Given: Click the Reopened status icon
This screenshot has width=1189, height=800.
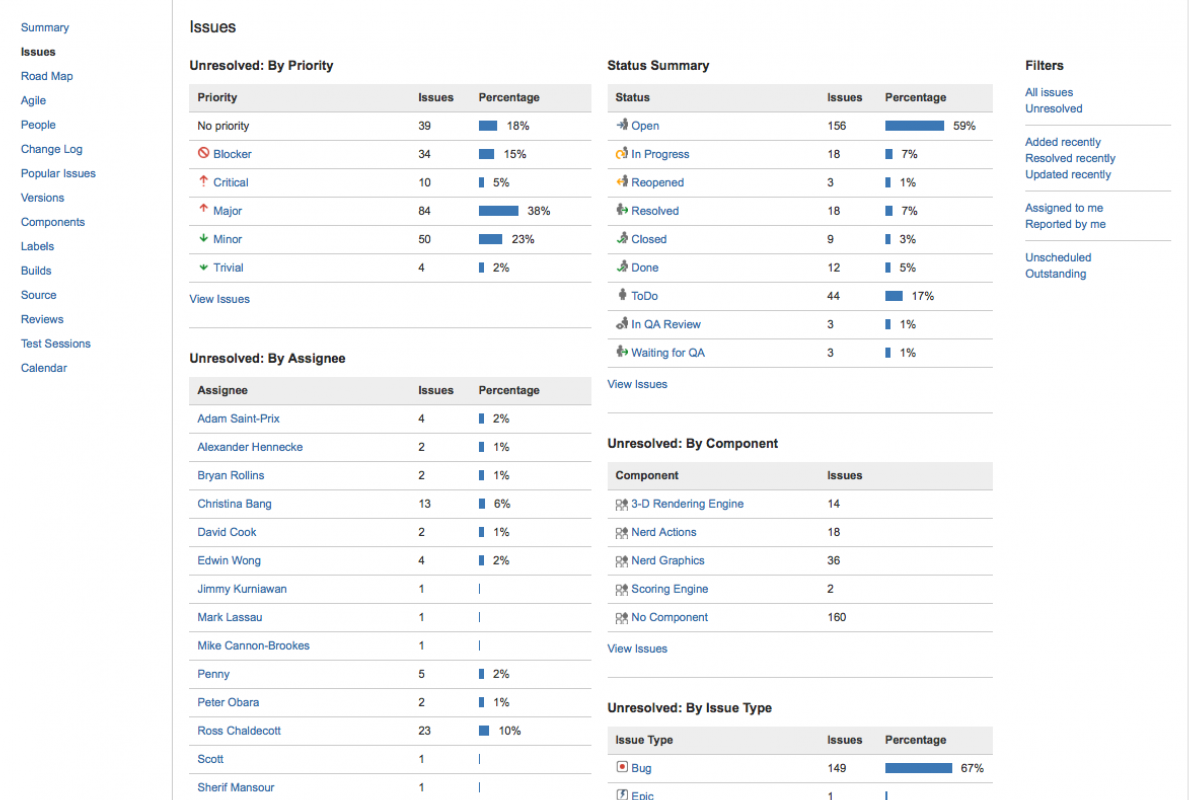Looking at the screenshot, I should coord(622,182).
